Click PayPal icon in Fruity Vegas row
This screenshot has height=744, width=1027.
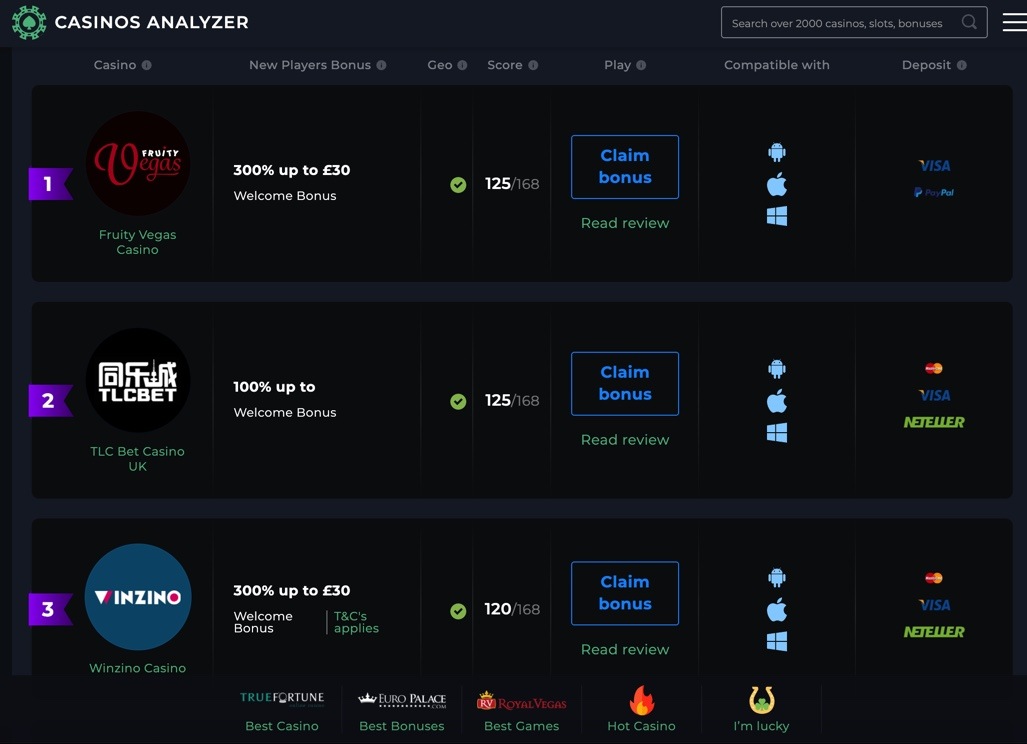934,193
